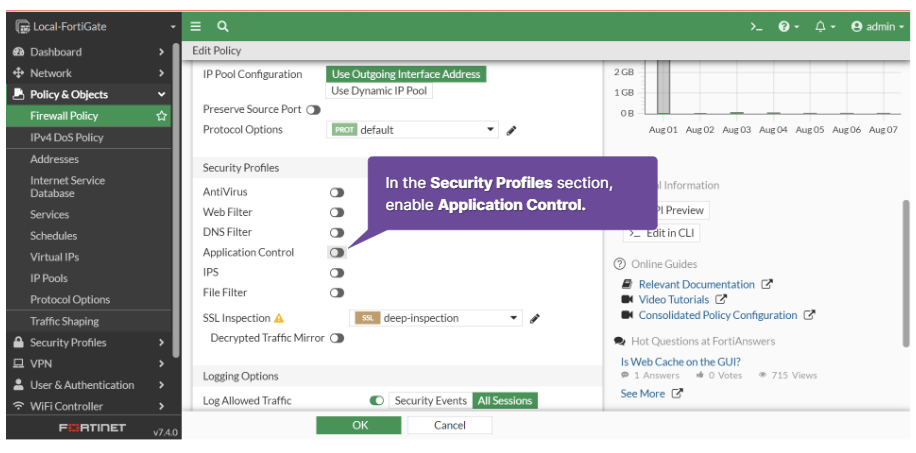Expand the User & Authentication menu
This screenshot has width=916, height=453.
click(x=161, y=385)
